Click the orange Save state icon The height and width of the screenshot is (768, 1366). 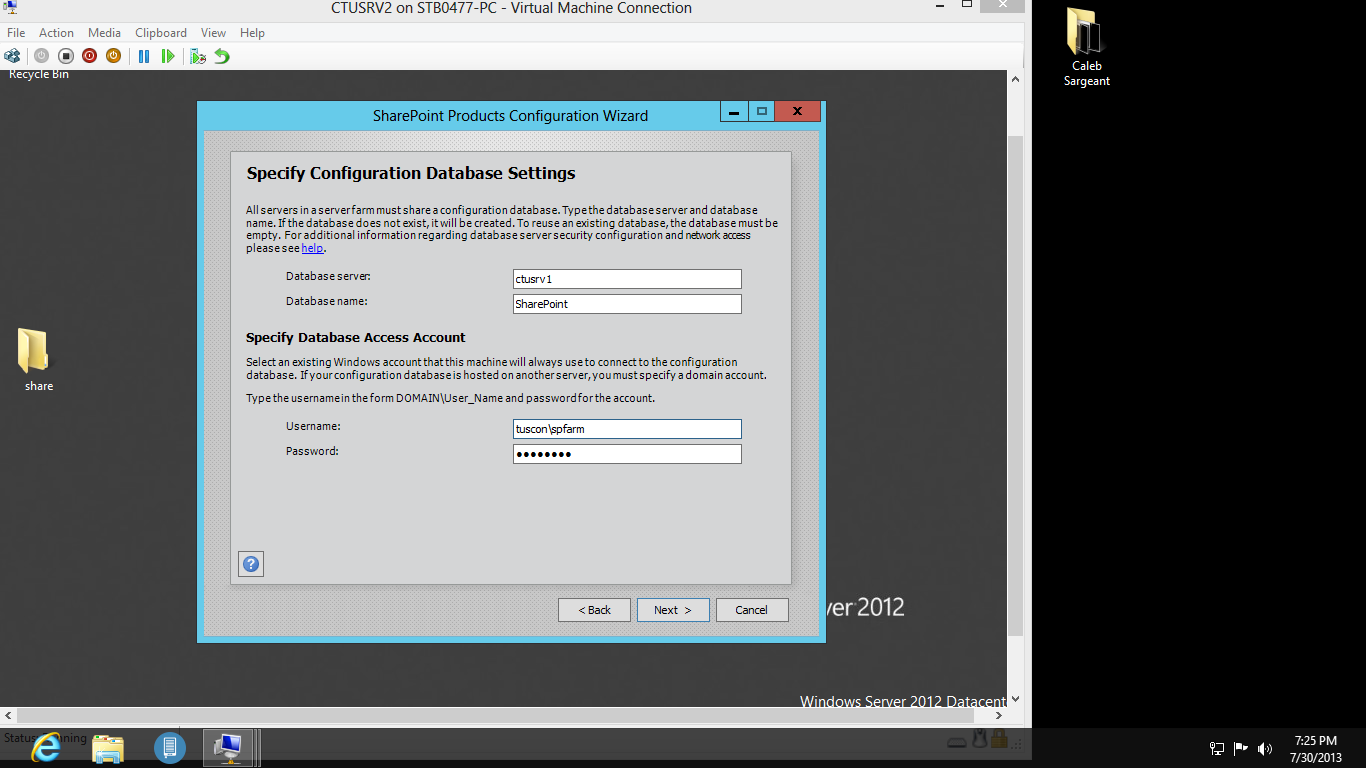click(x=113, y=56)
